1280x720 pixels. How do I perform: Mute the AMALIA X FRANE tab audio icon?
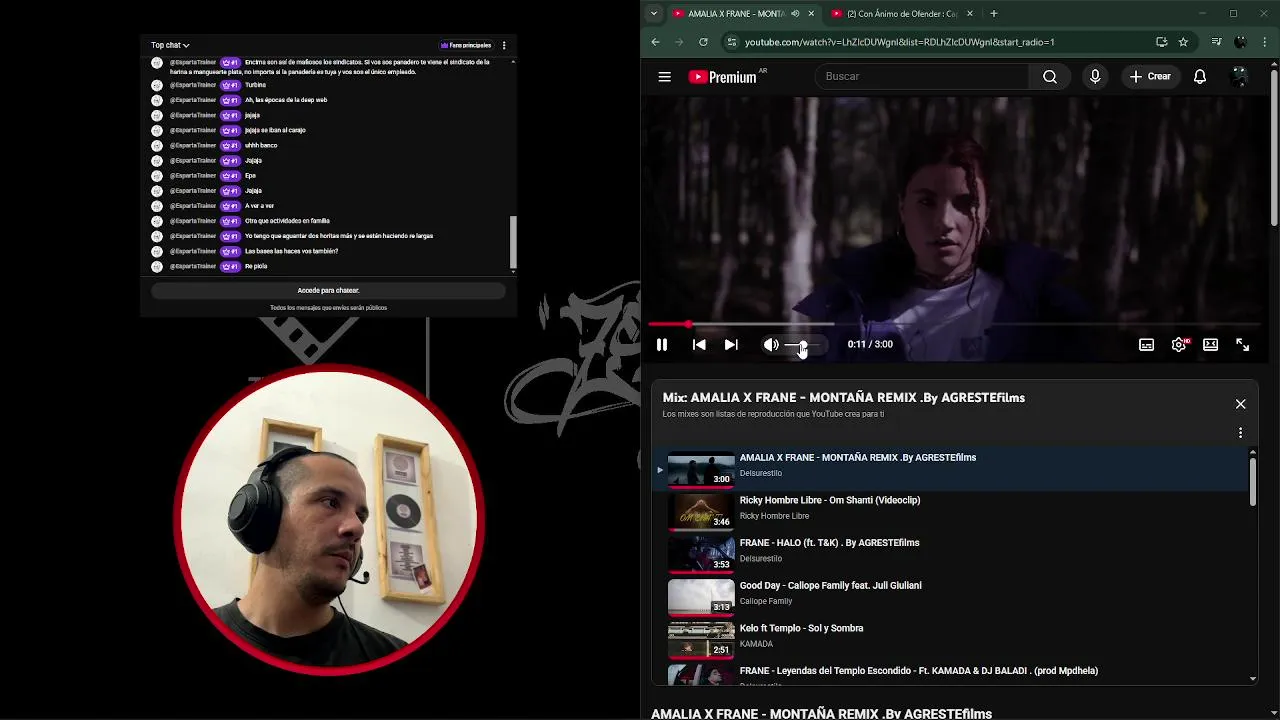pyautogui.click(x=795, y=14)
